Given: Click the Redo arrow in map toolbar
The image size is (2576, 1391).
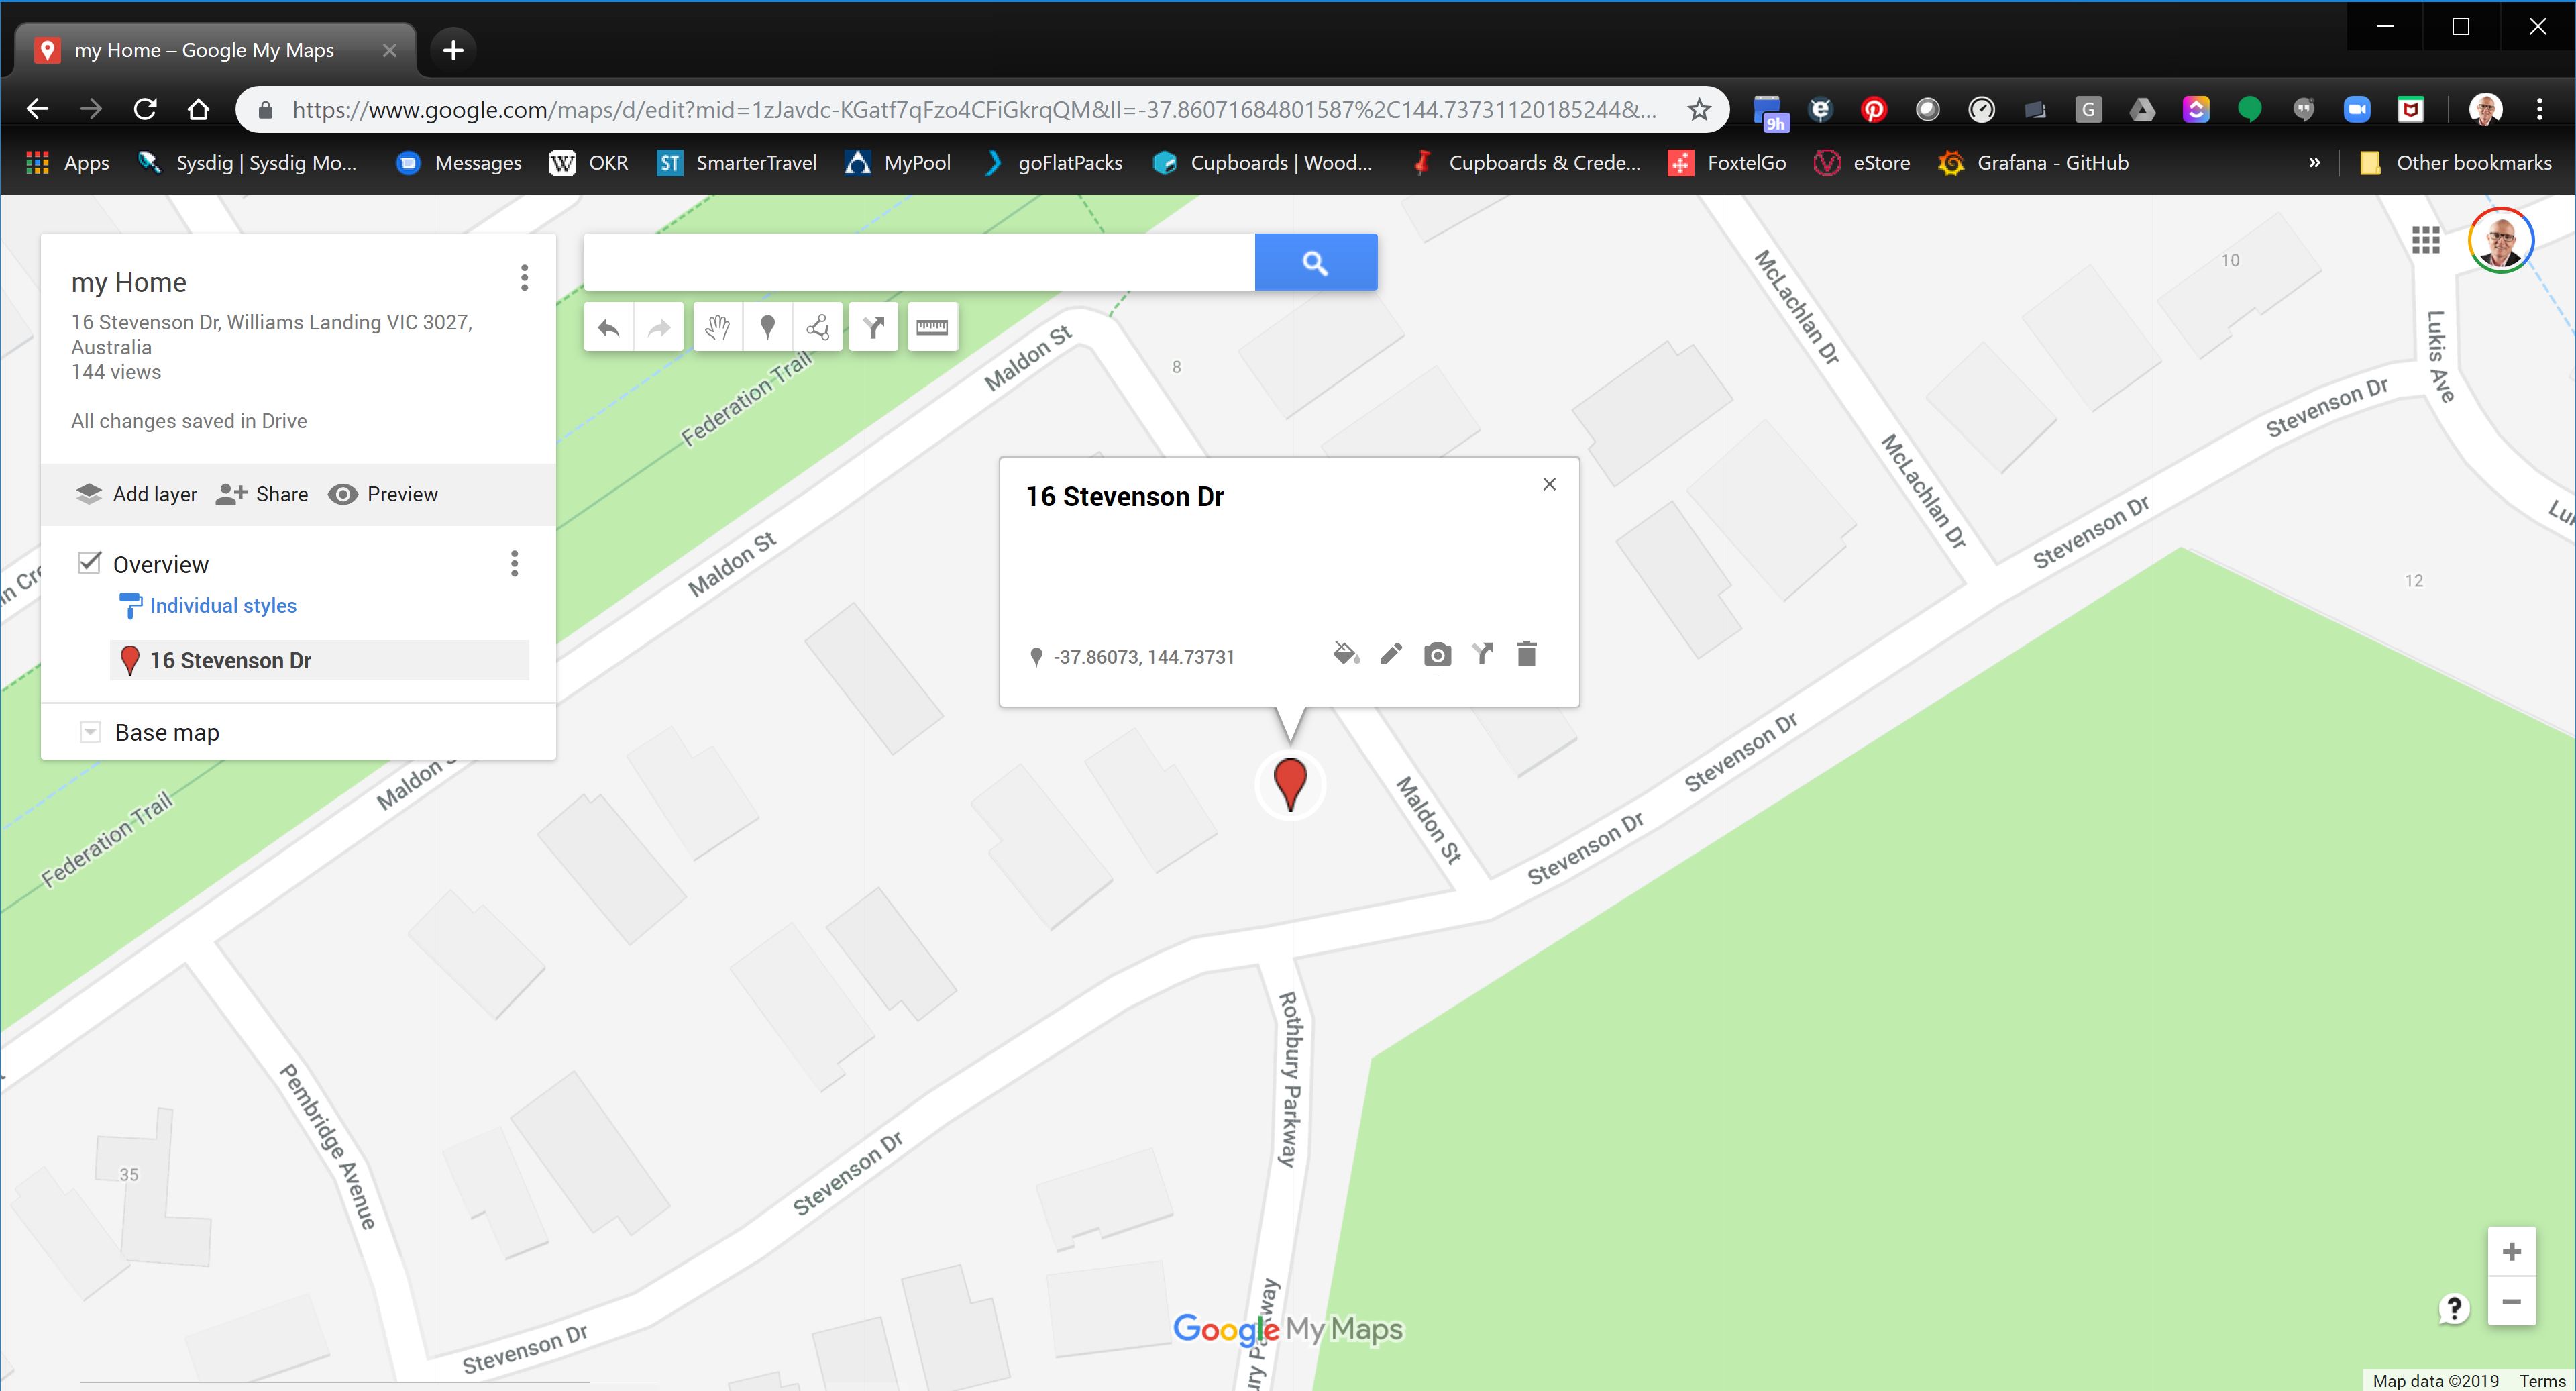Looking at the screenshot, I should pos(659,327).
